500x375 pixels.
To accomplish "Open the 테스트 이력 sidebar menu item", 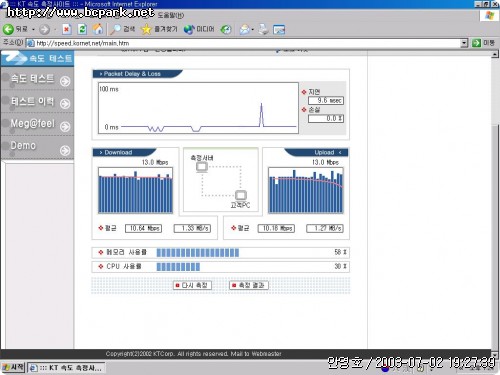I will pyautogui.click(x=37, y=101).
